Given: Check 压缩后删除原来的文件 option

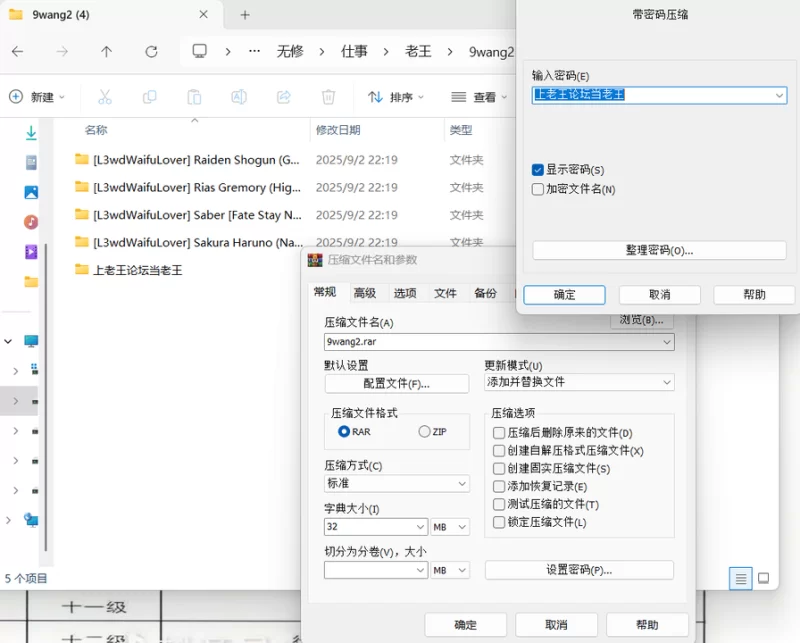Looking at the screenshot, I should [x=499, y=433].
